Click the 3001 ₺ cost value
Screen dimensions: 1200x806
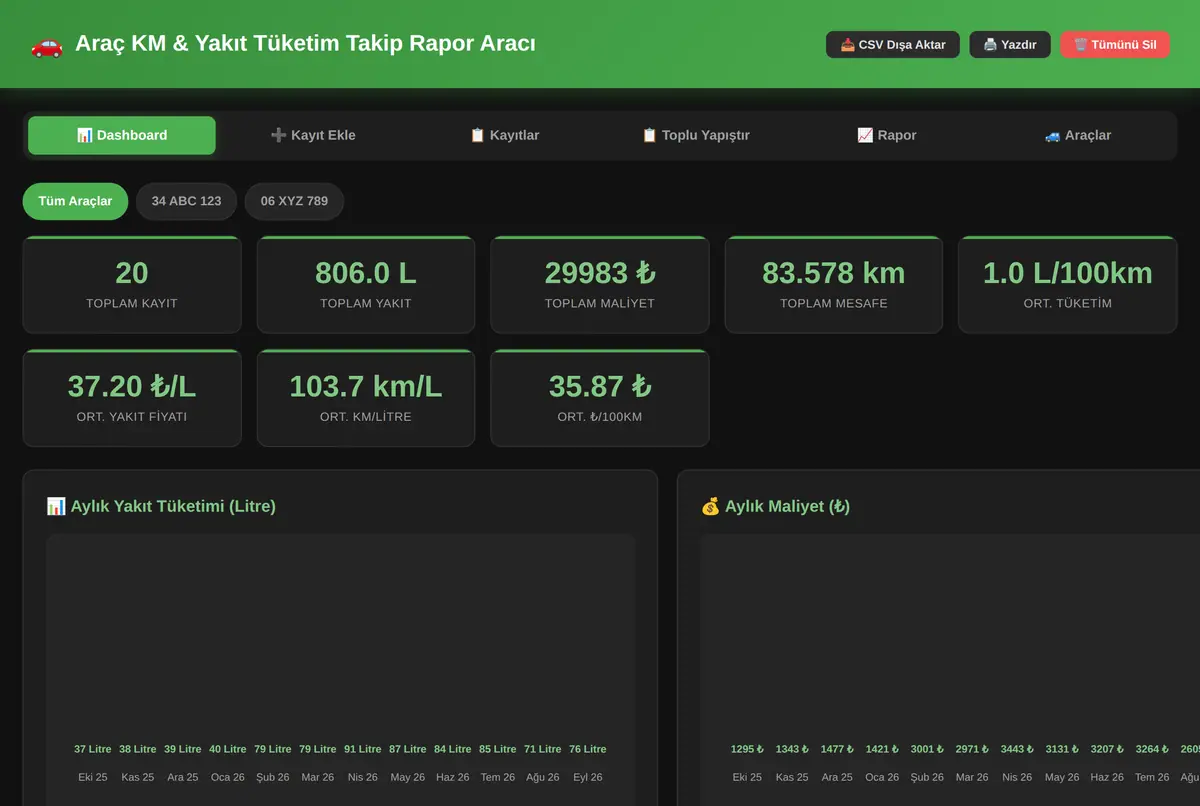[927, 749]
